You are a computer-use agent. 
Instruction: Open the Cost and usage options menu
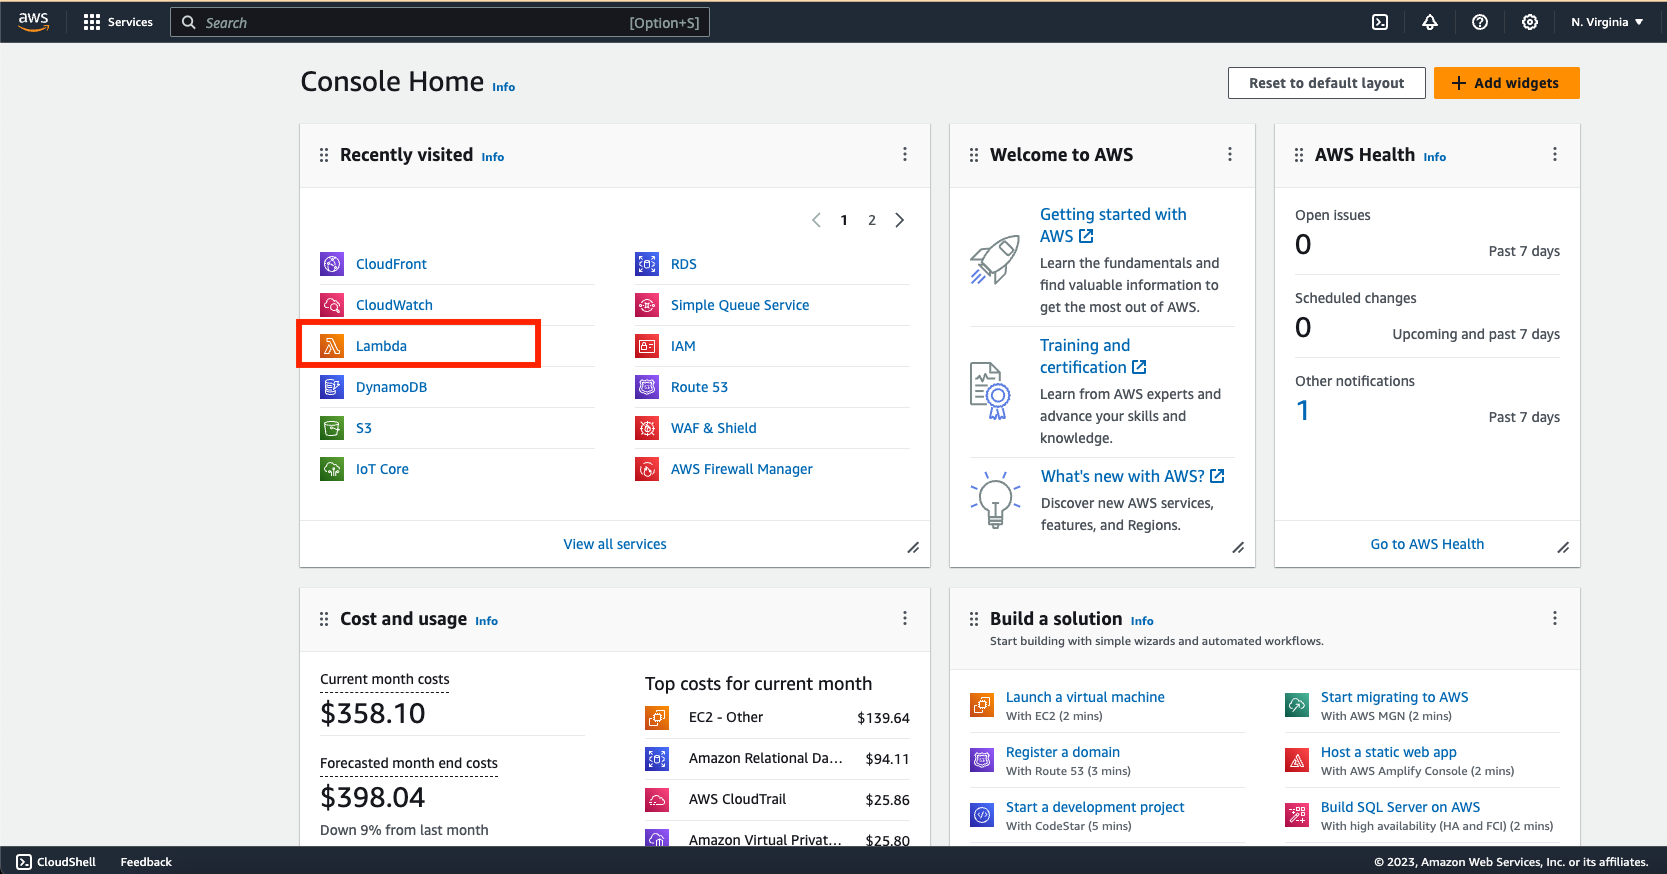click(x=905, y=618)
